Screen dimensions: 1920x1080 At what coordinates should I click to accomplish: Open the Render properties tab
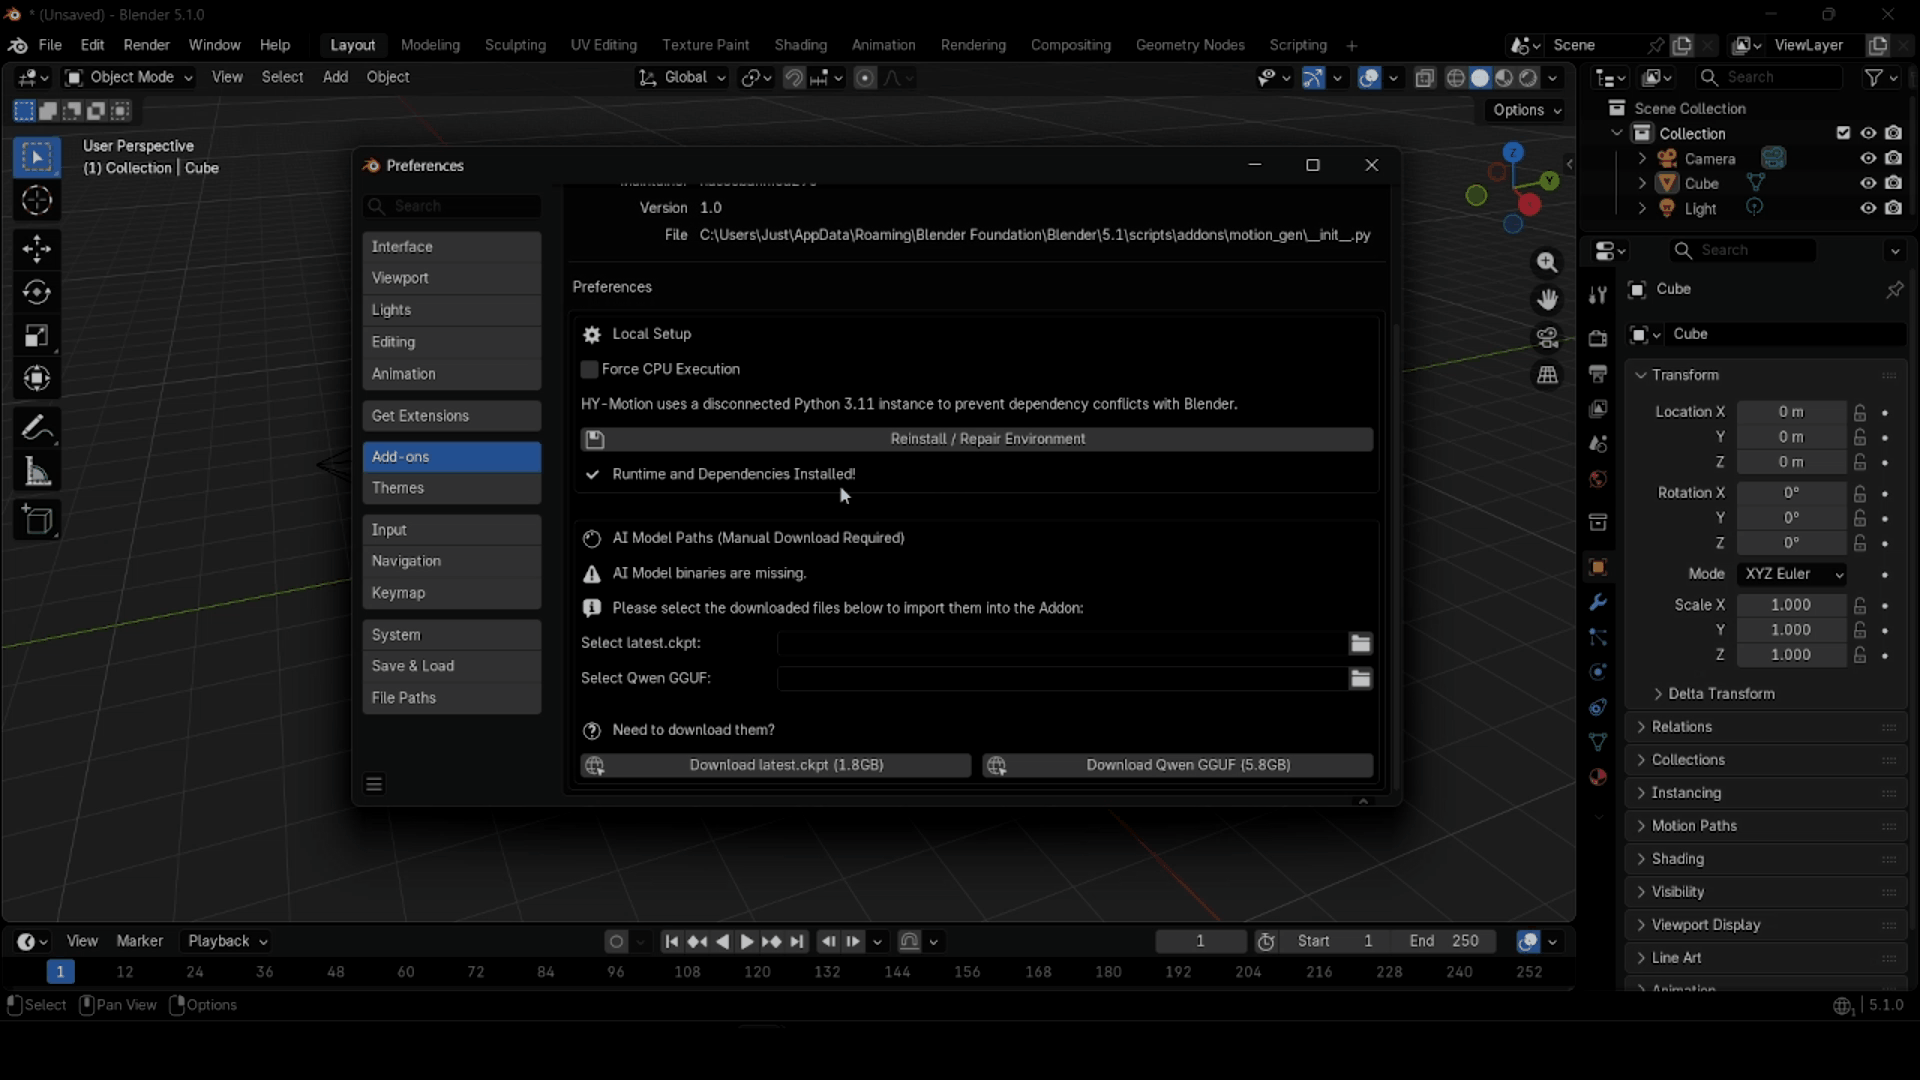(x=1598, y=338)
